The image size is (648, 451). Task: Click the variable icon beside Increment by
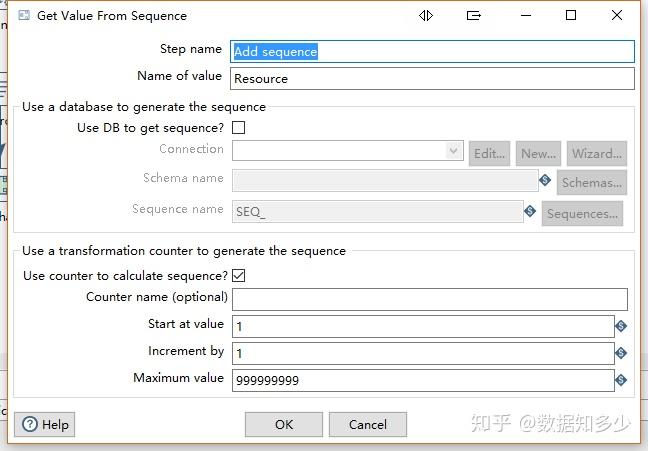tap(621, 353)
